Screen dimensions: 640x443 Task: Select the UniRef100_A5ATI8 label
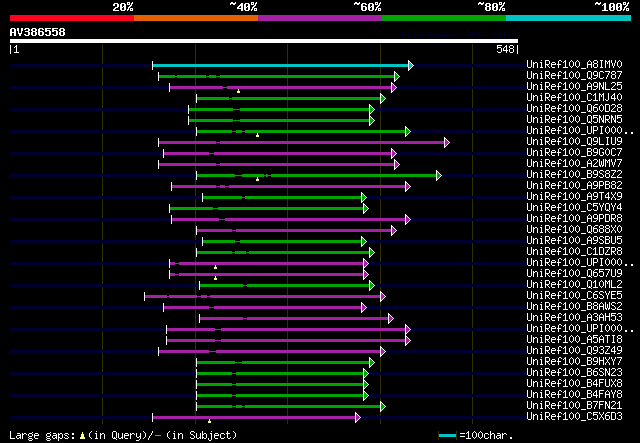(x=574, y=340)
